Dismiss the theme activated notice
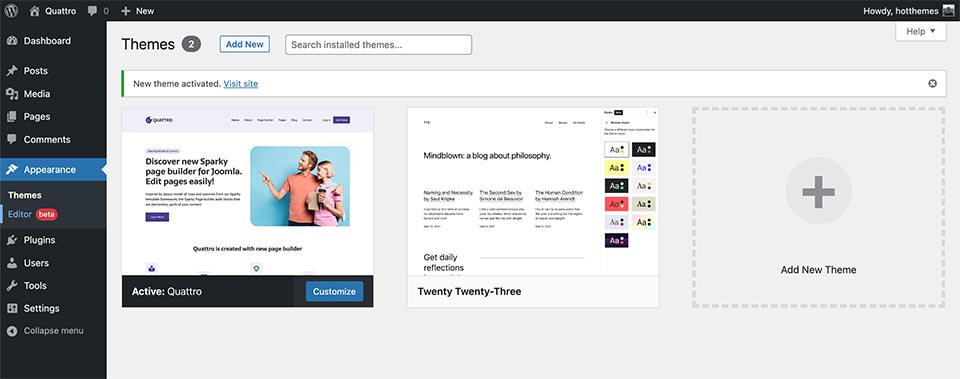This screenshot has width=960, height=379. pyautogui.click(x=932, y=83)
